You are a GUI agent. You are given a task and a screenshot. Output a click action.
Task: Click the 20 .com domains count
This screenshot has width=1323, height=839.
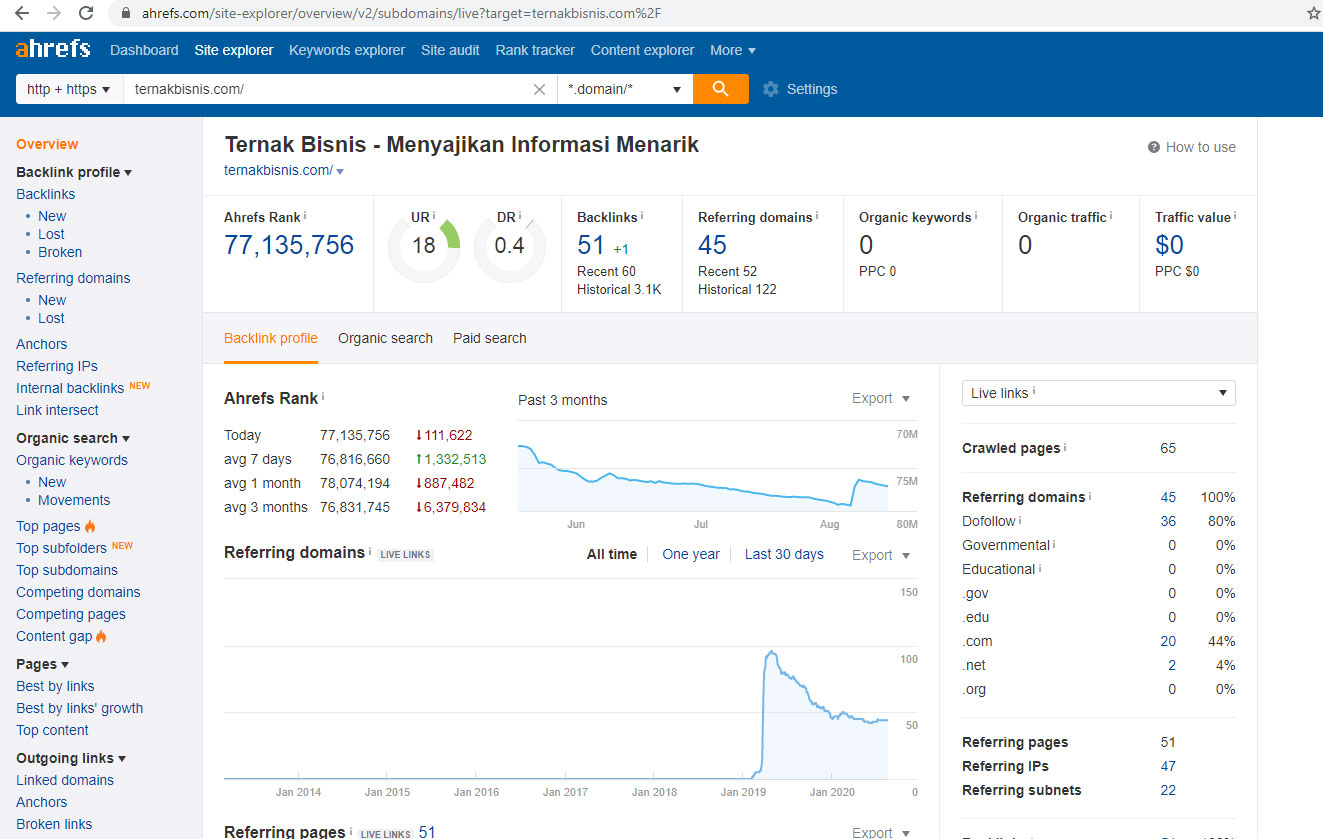[1168, 641]
